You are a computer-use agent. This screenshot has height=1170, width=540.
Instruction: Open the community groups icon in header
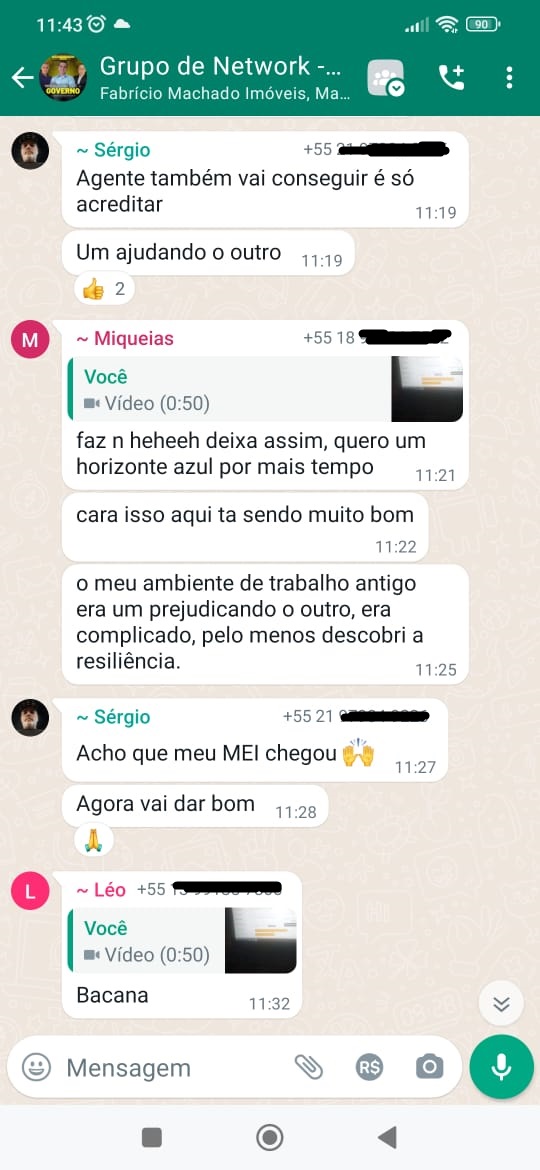(386, 78)
